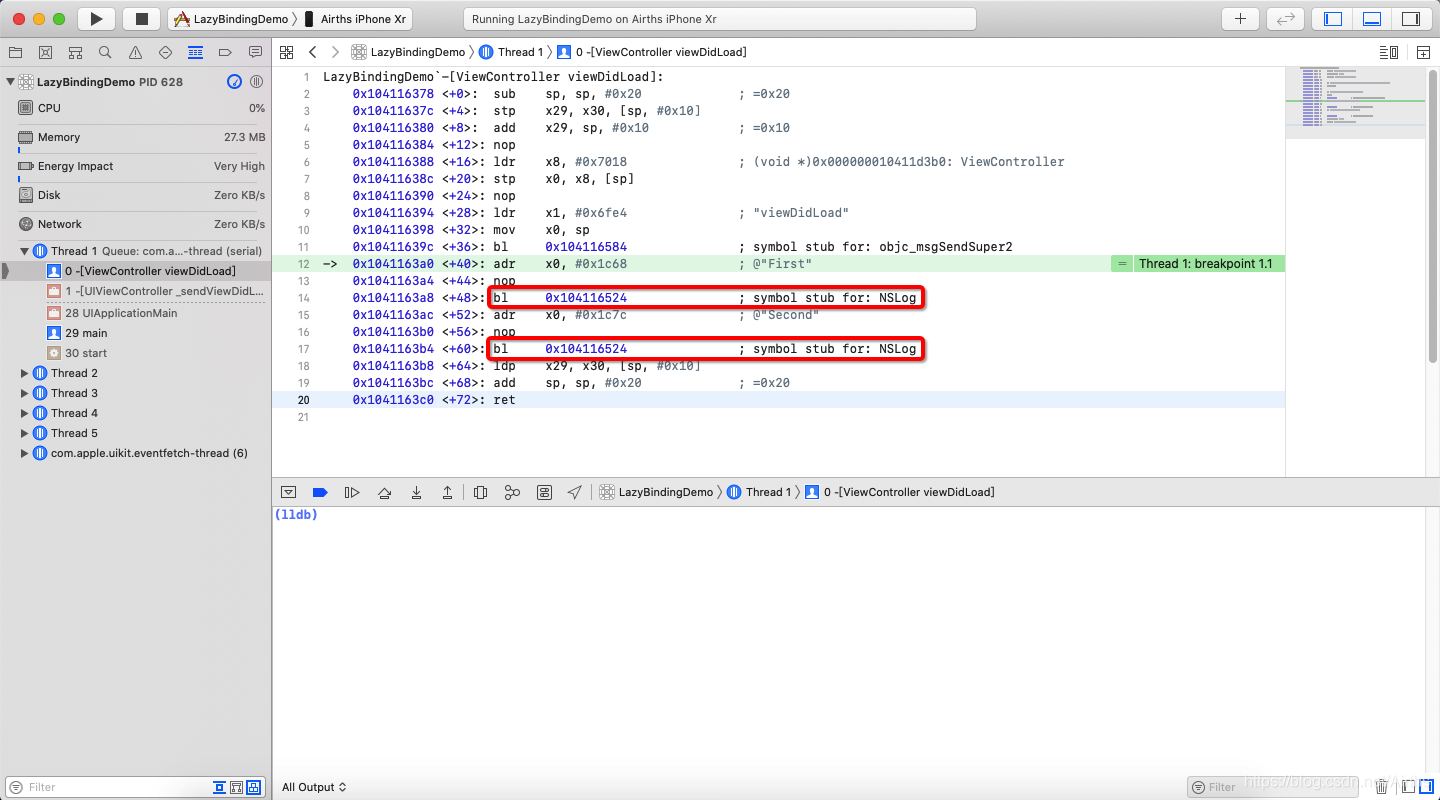This screenshot has width=1440, height=800.
Task: Open Environment Overrides
Action: point(544,492)
